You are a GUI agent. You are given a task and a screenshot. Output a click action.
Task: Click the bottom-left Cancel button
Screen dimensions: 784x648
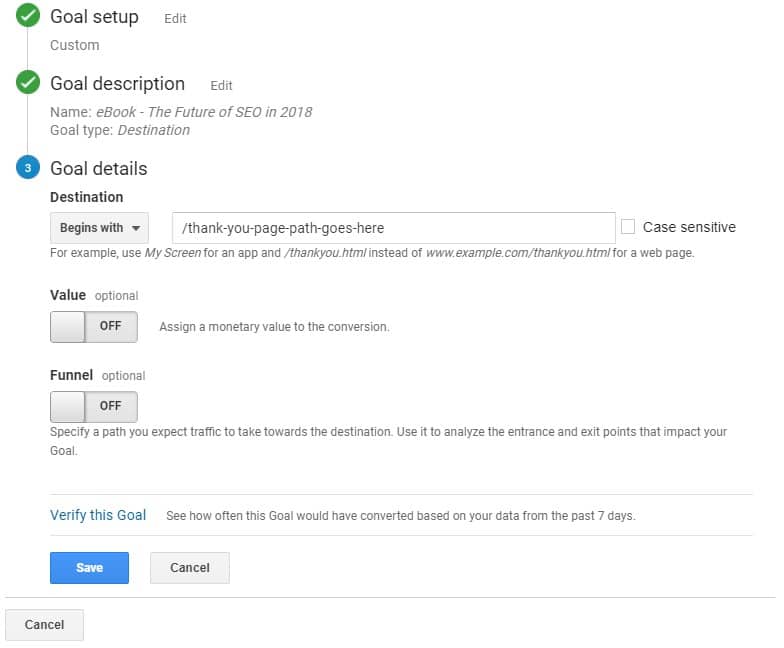click(44, 625)
